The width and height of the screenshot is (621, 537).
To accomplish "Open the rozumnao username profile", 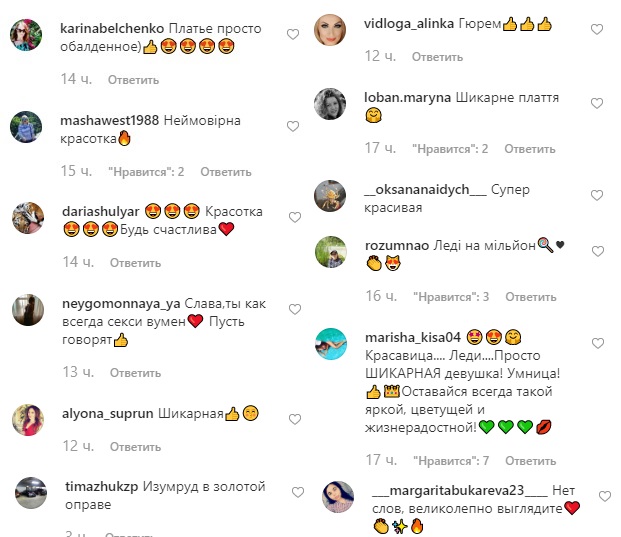I will pos(397,246).
